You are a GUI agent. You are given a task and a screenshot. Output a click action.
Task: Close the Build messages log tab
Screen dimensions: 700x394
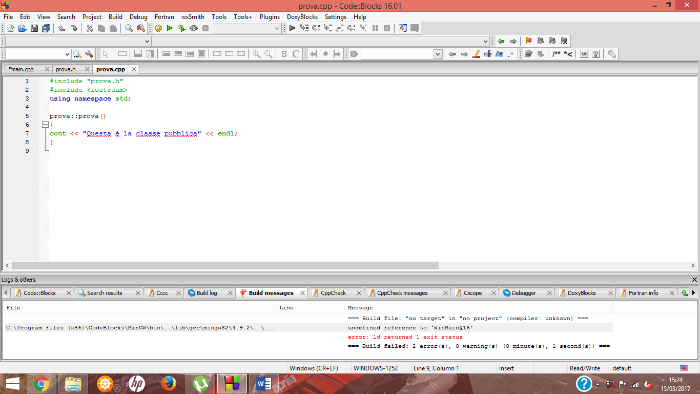pyautogui.click(x=302, y=293)
